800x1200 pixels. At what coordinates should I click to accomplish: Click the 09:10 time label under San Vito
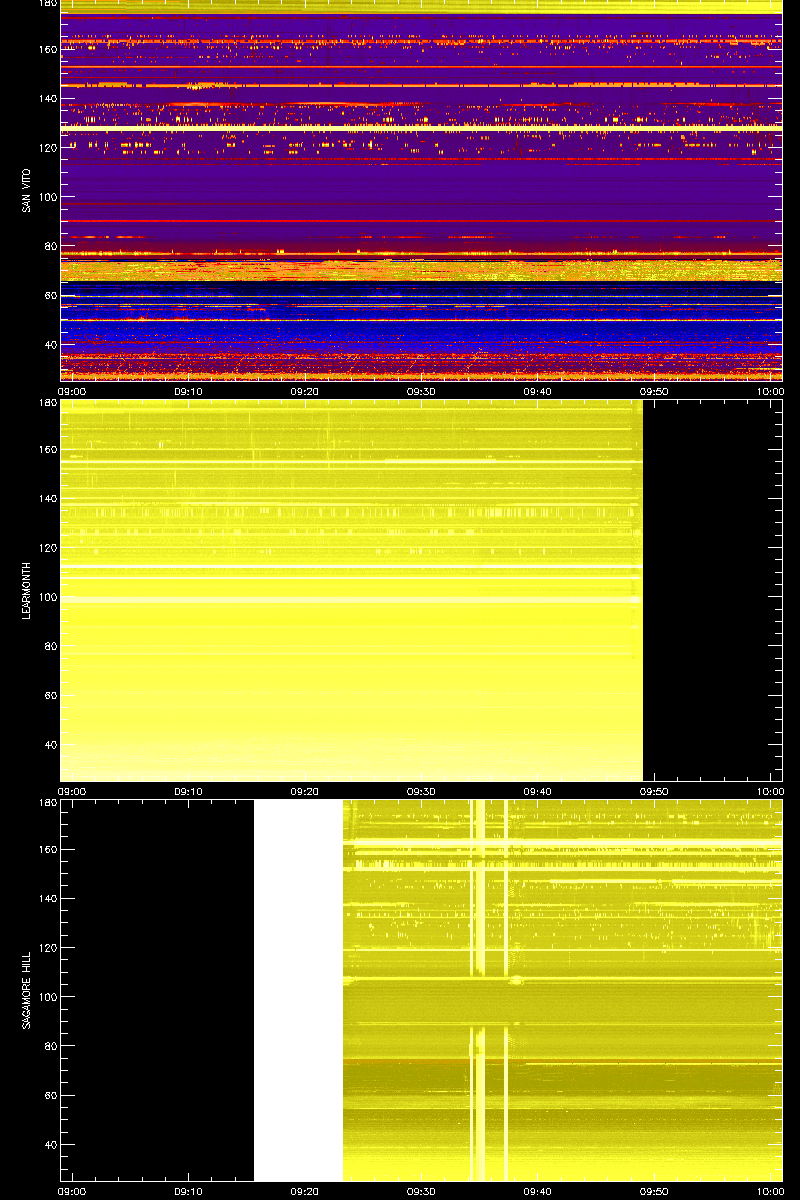click(x=189, y=391)
